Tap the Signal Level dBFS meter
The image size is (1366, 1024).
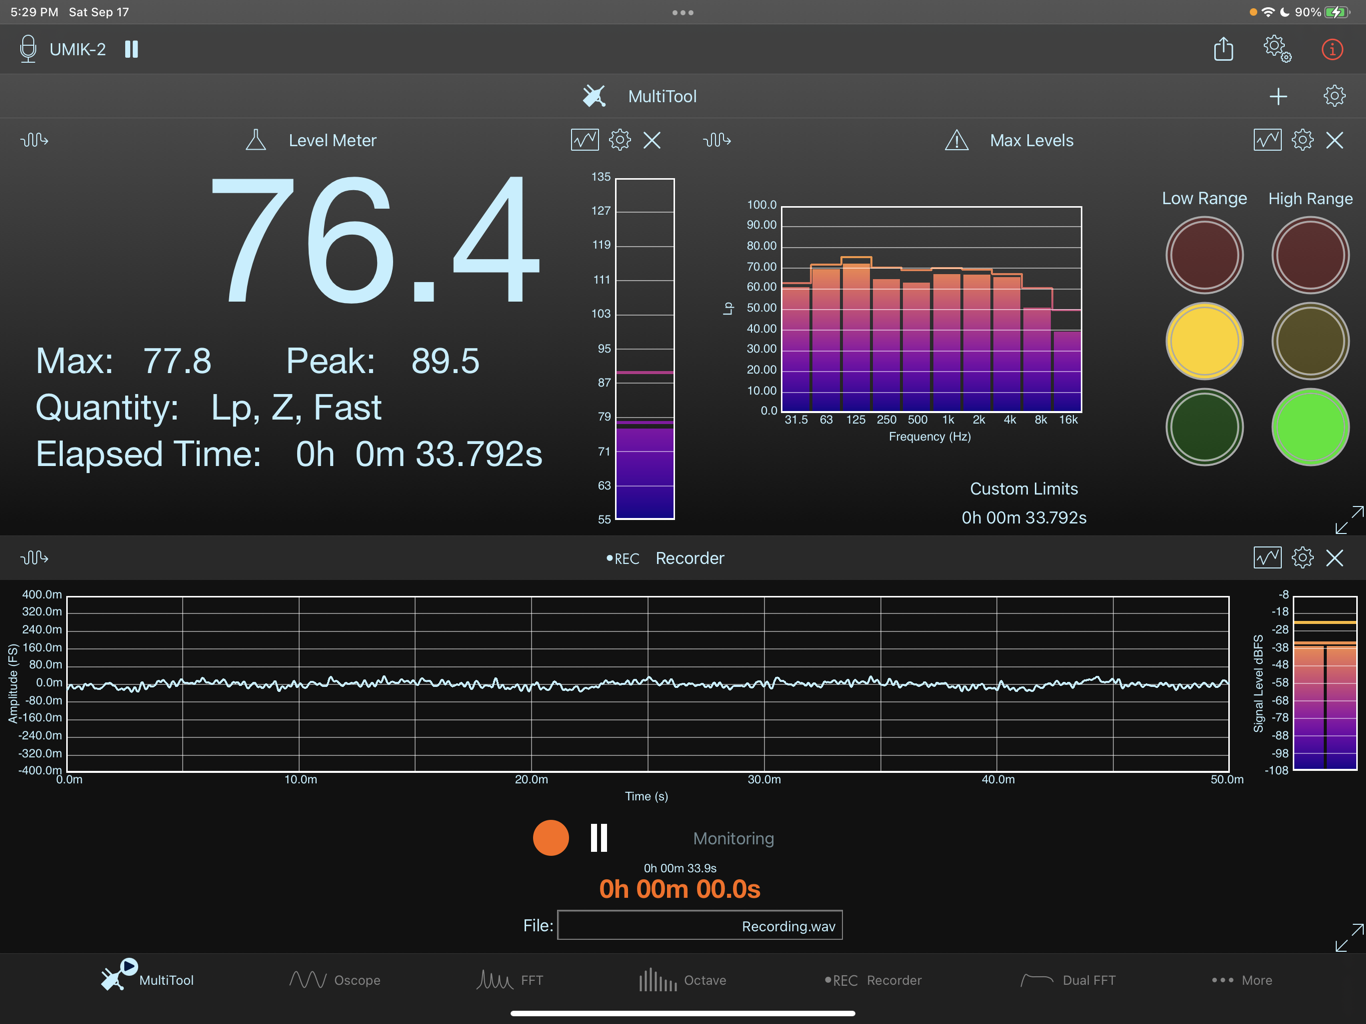pos(1325,683)
